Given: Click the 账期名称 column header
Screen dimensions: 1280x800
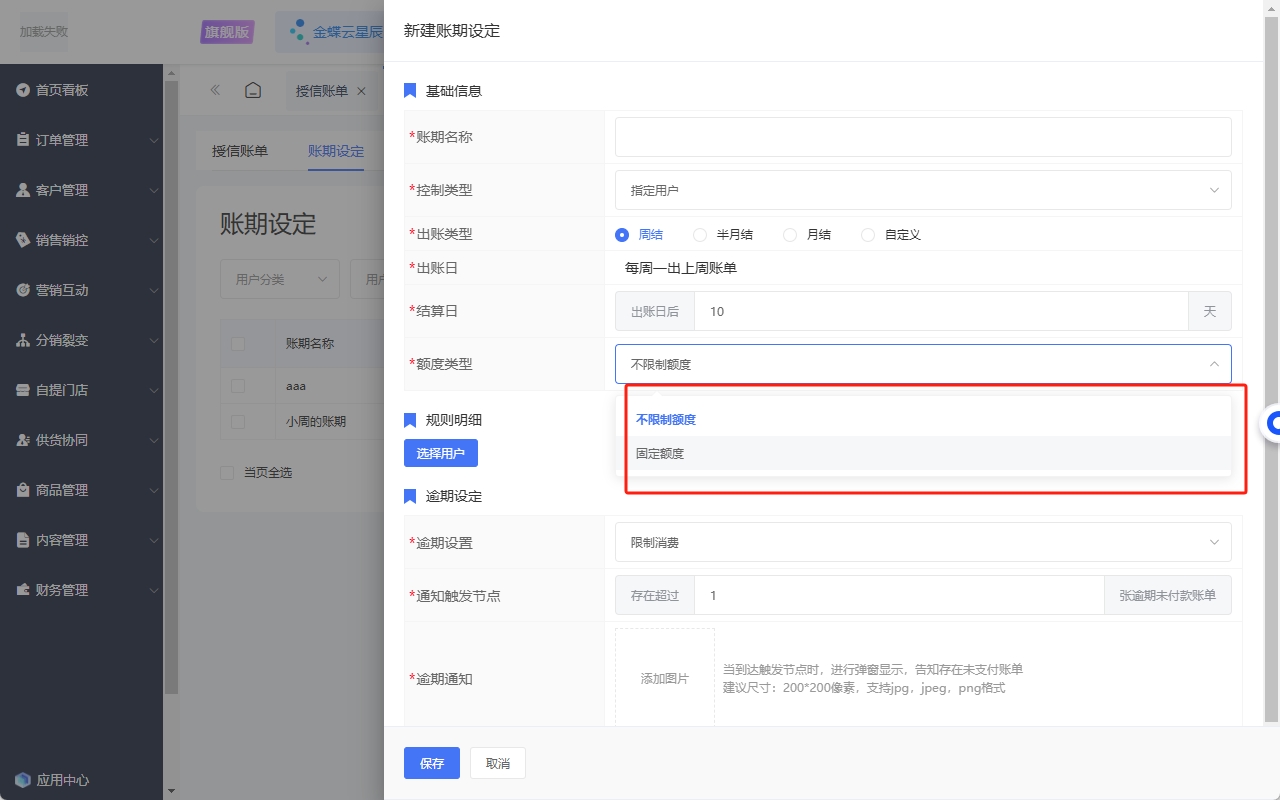Looking at the screenshot, I should [x=310, y=344].
